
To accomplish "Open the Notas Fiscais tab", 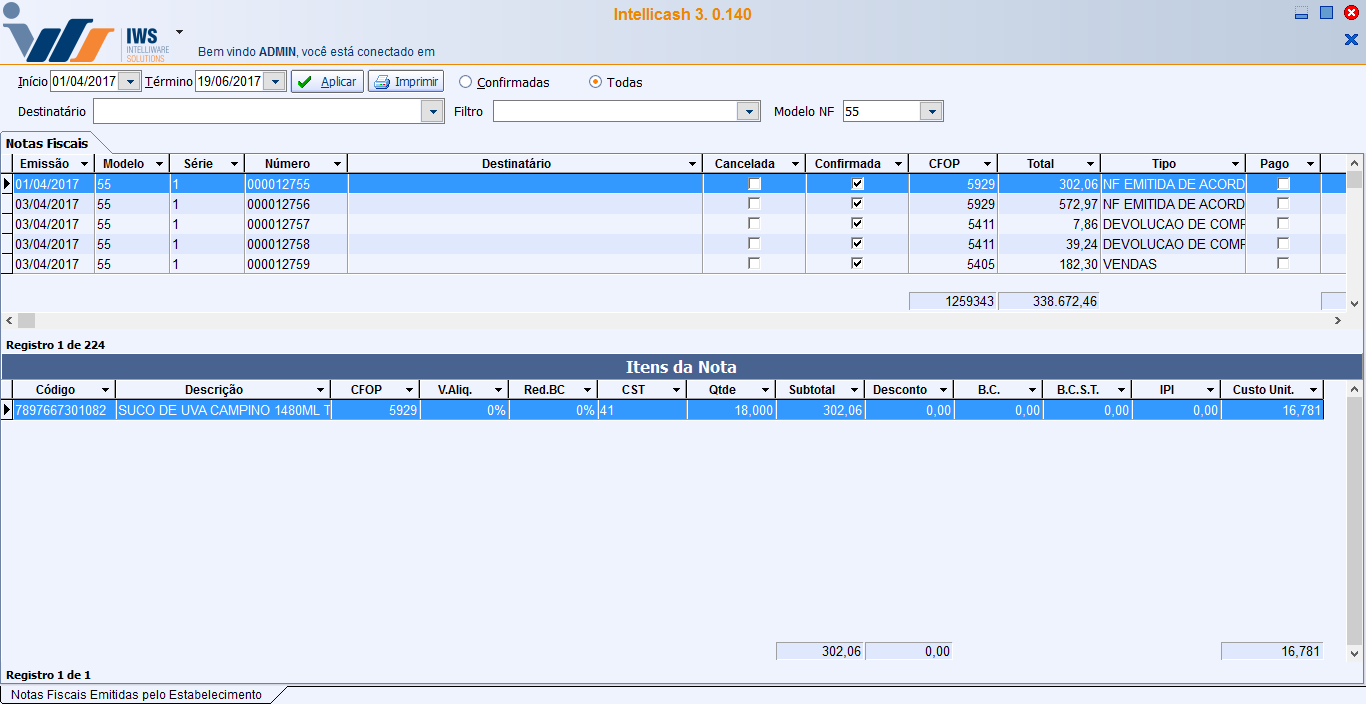I will tap(47, 143).
